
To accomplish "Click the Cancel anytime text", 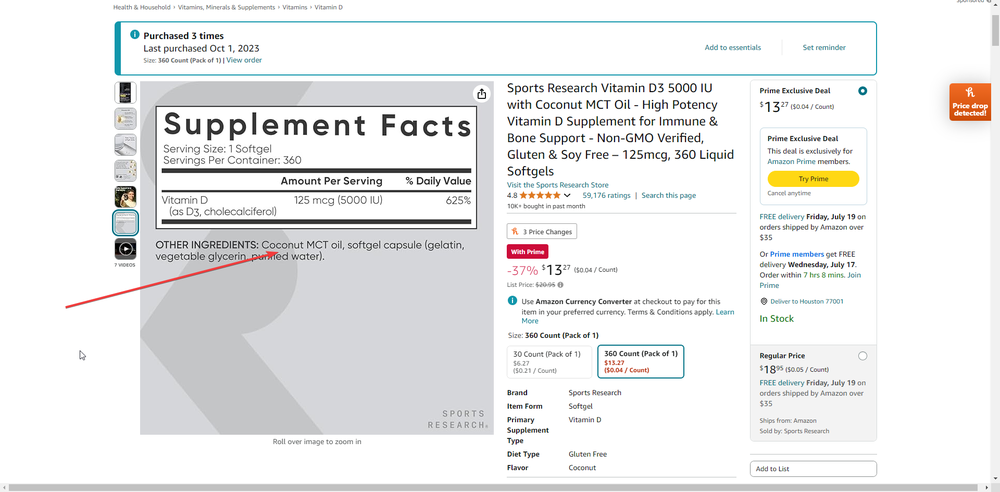I will coord(790,193).
